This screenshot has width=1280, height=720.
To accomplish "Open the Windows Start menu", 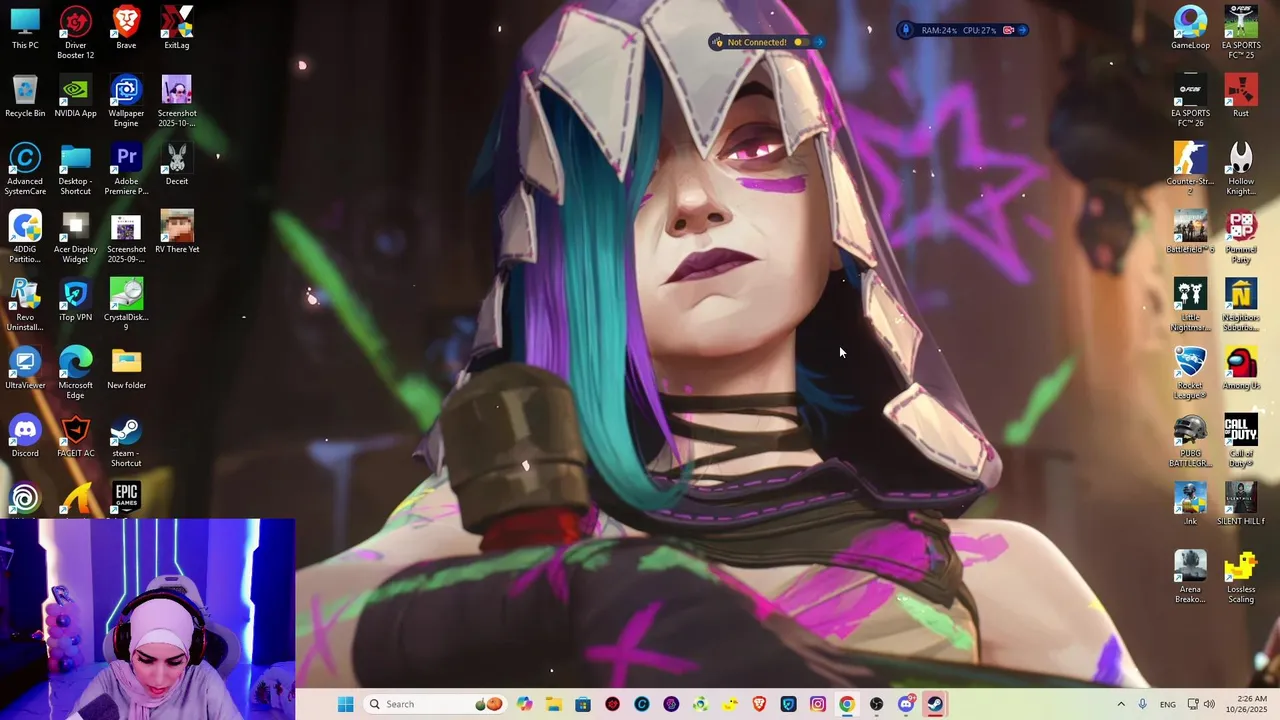I will [x=345, y=704].
